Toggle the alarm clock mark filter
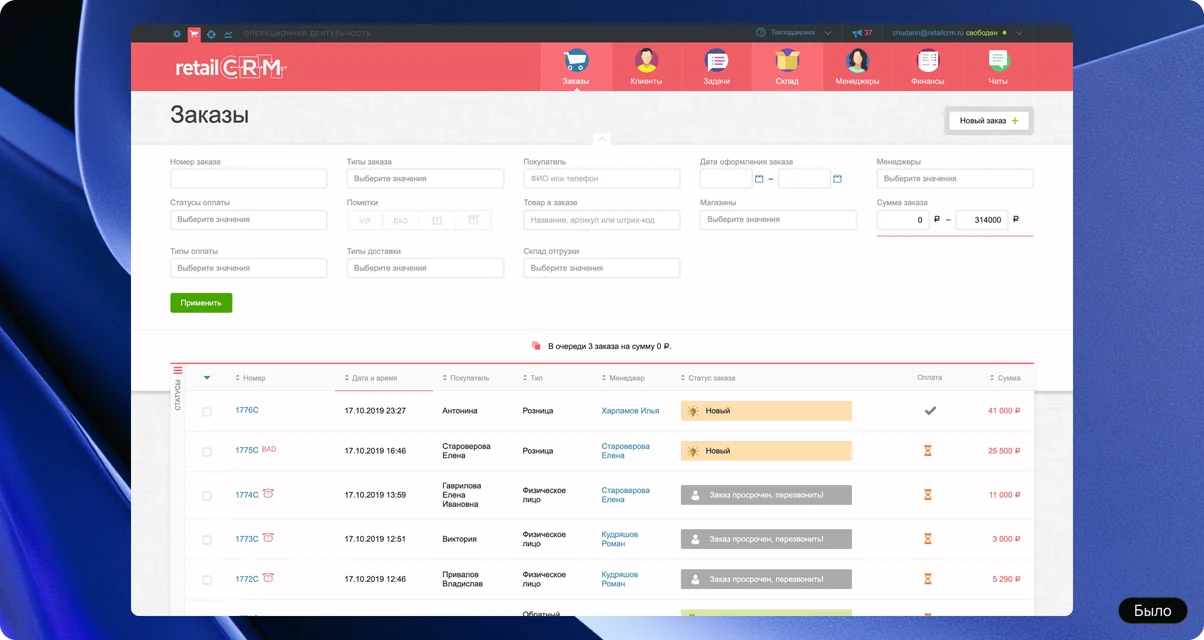 (x=473, y=220)
